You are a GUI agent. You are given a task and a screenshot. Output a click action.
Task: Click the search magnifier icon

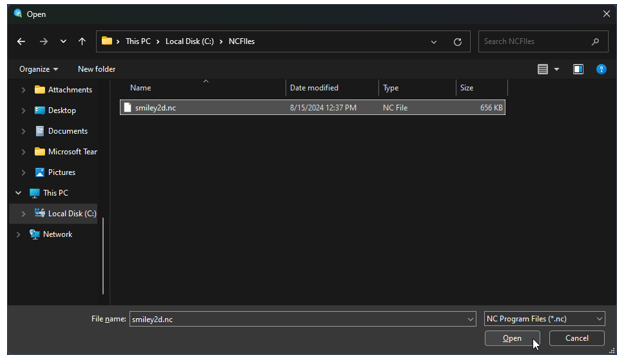(595, 41)
